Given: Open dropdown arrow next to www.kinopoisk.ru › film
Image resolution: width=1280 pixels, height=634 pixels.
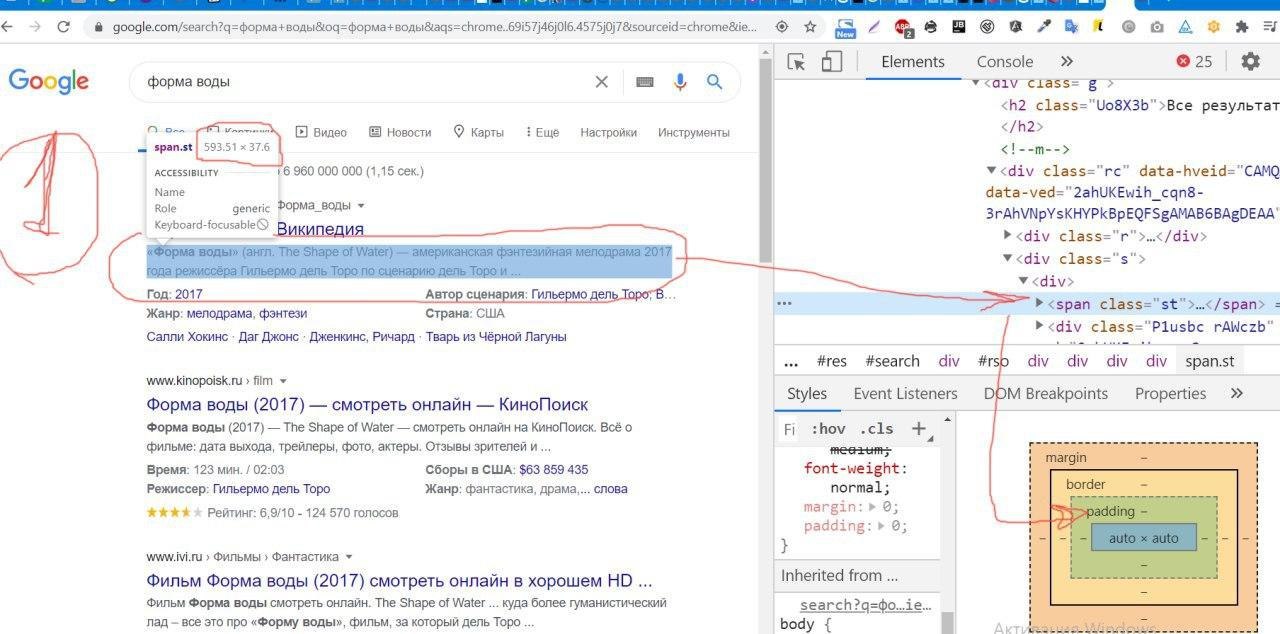Looking at the screenshot, I should [284, 381].
